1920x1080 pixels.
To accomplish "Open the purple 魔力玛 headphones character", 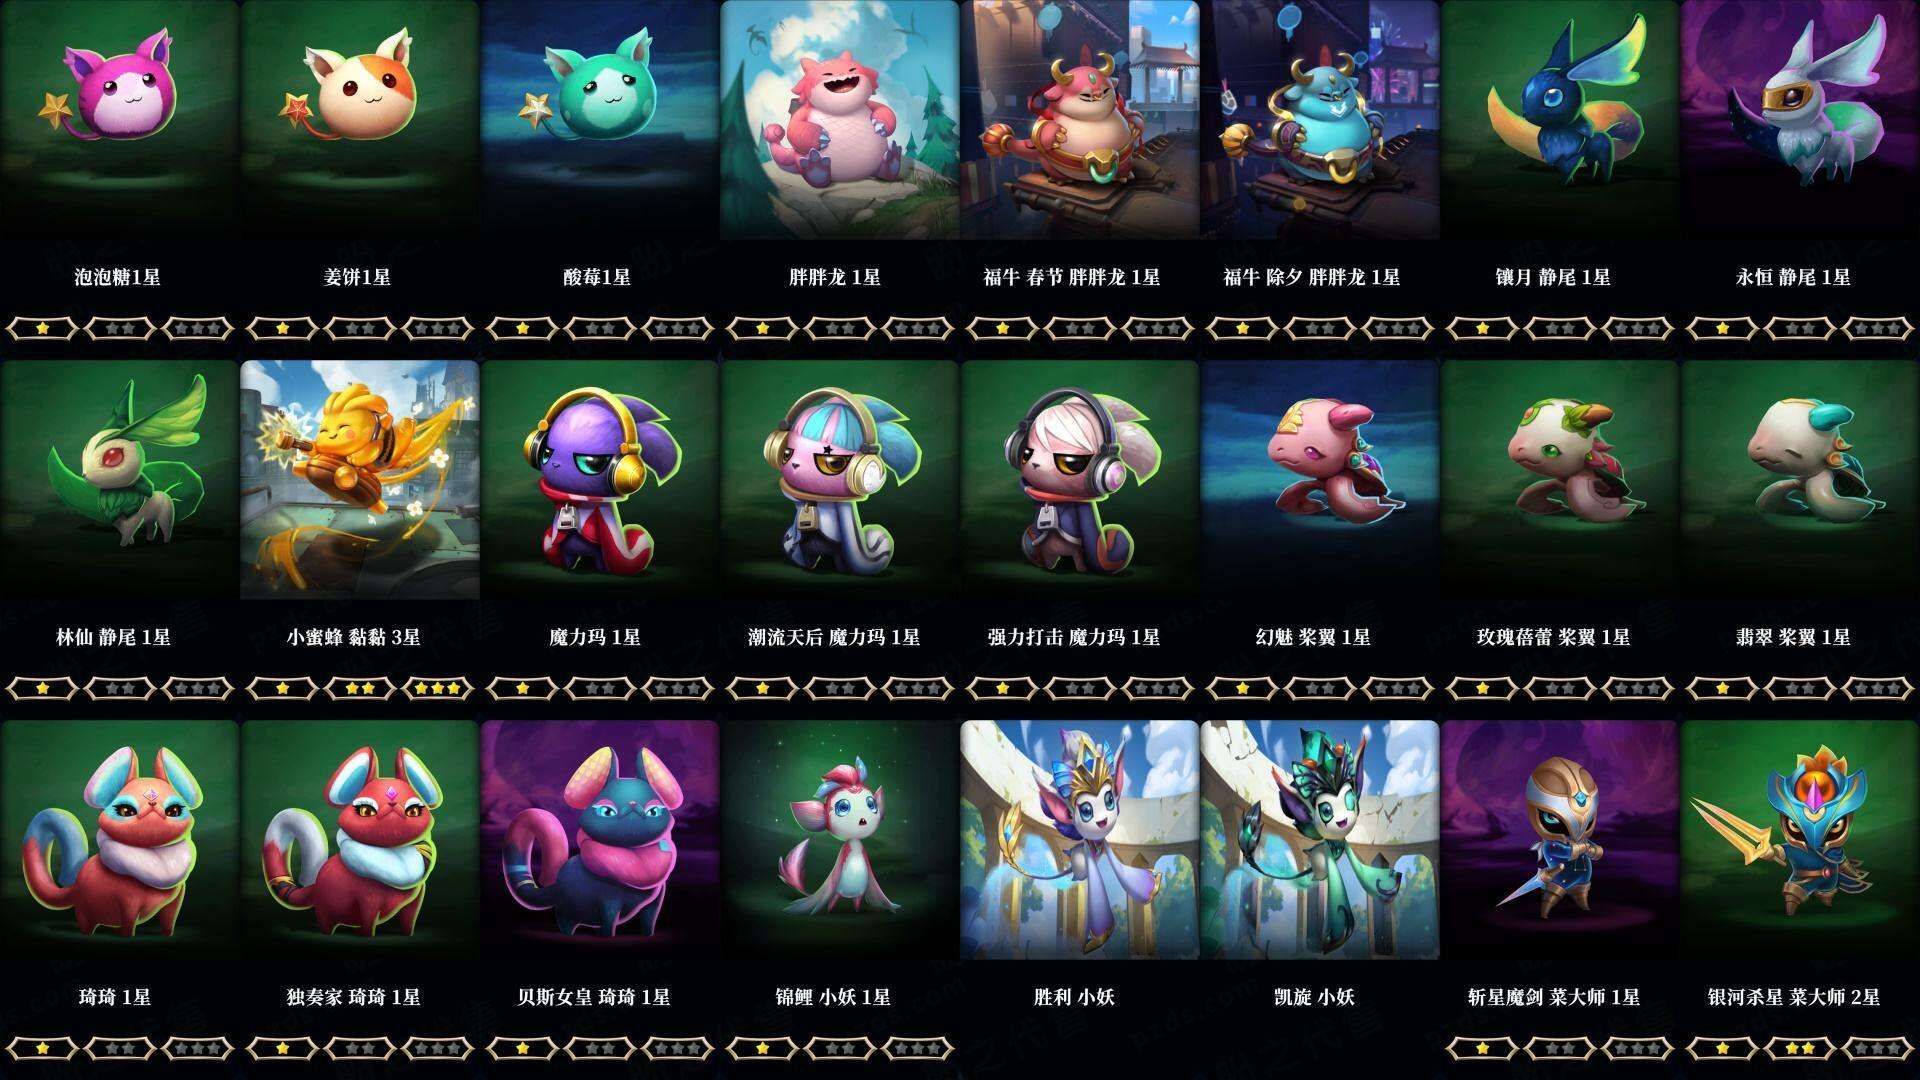I will click(599, 480).
